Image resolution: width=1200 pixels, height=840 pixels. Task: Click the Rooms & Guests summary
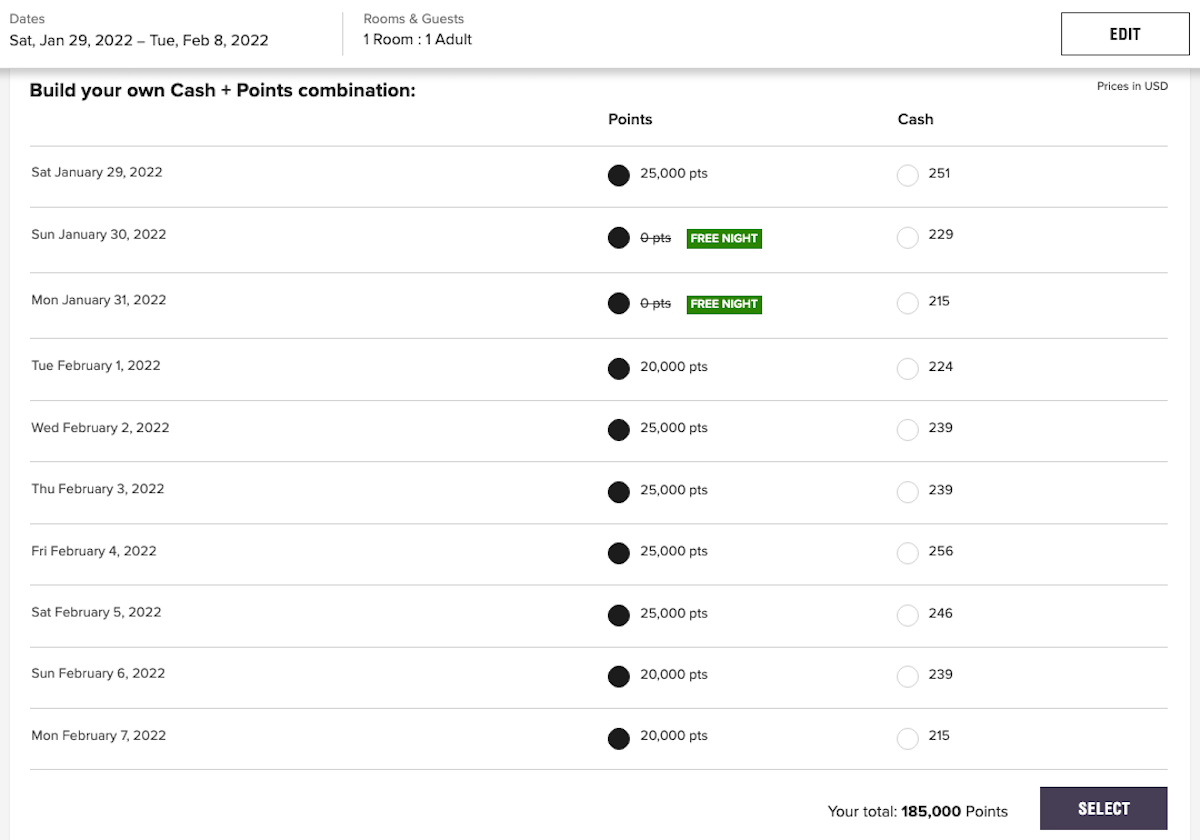(x=417, y=40)
